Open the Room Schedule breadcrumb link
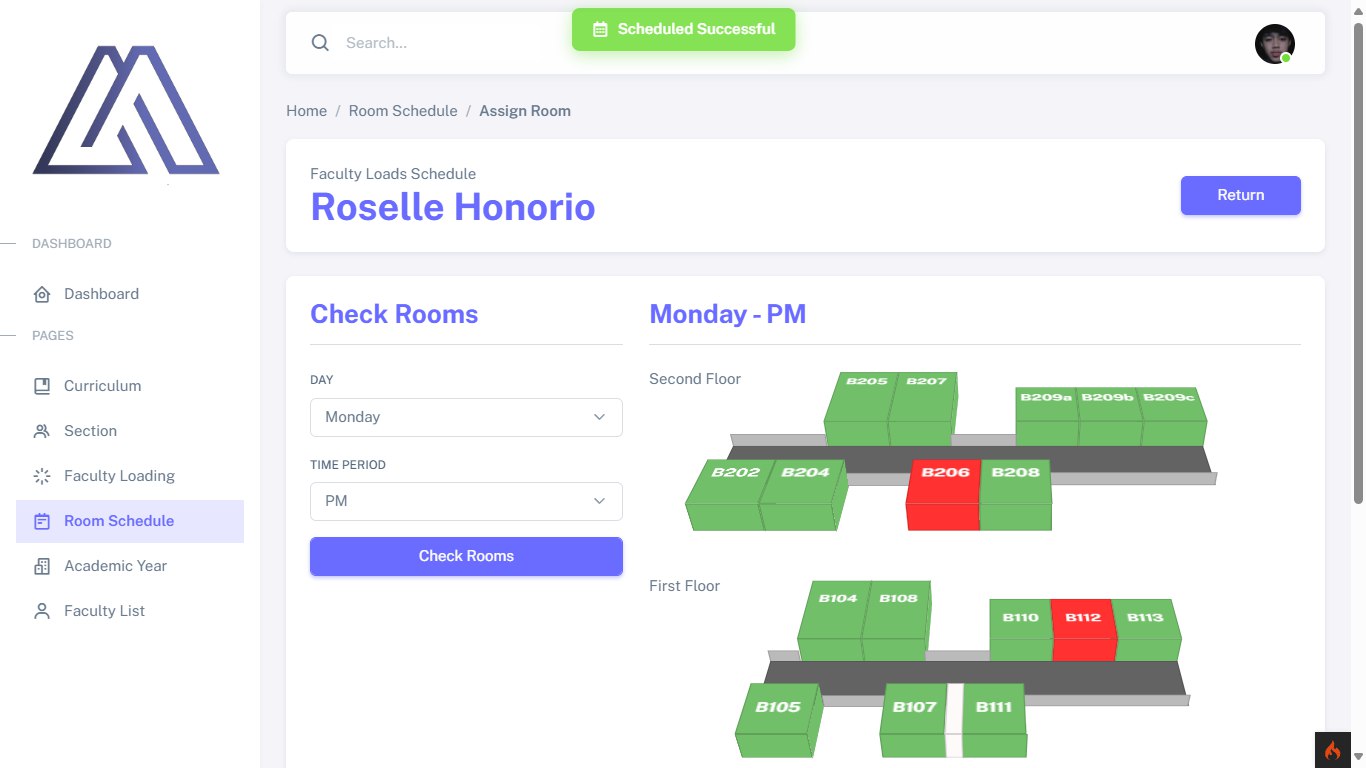 click(403, 111)
